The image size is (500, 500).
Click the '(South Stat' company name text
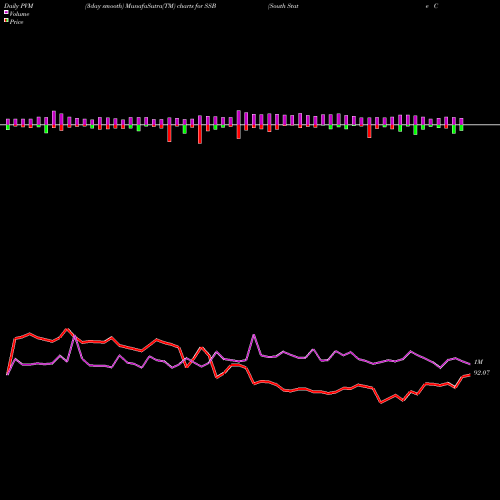point(283,6)
